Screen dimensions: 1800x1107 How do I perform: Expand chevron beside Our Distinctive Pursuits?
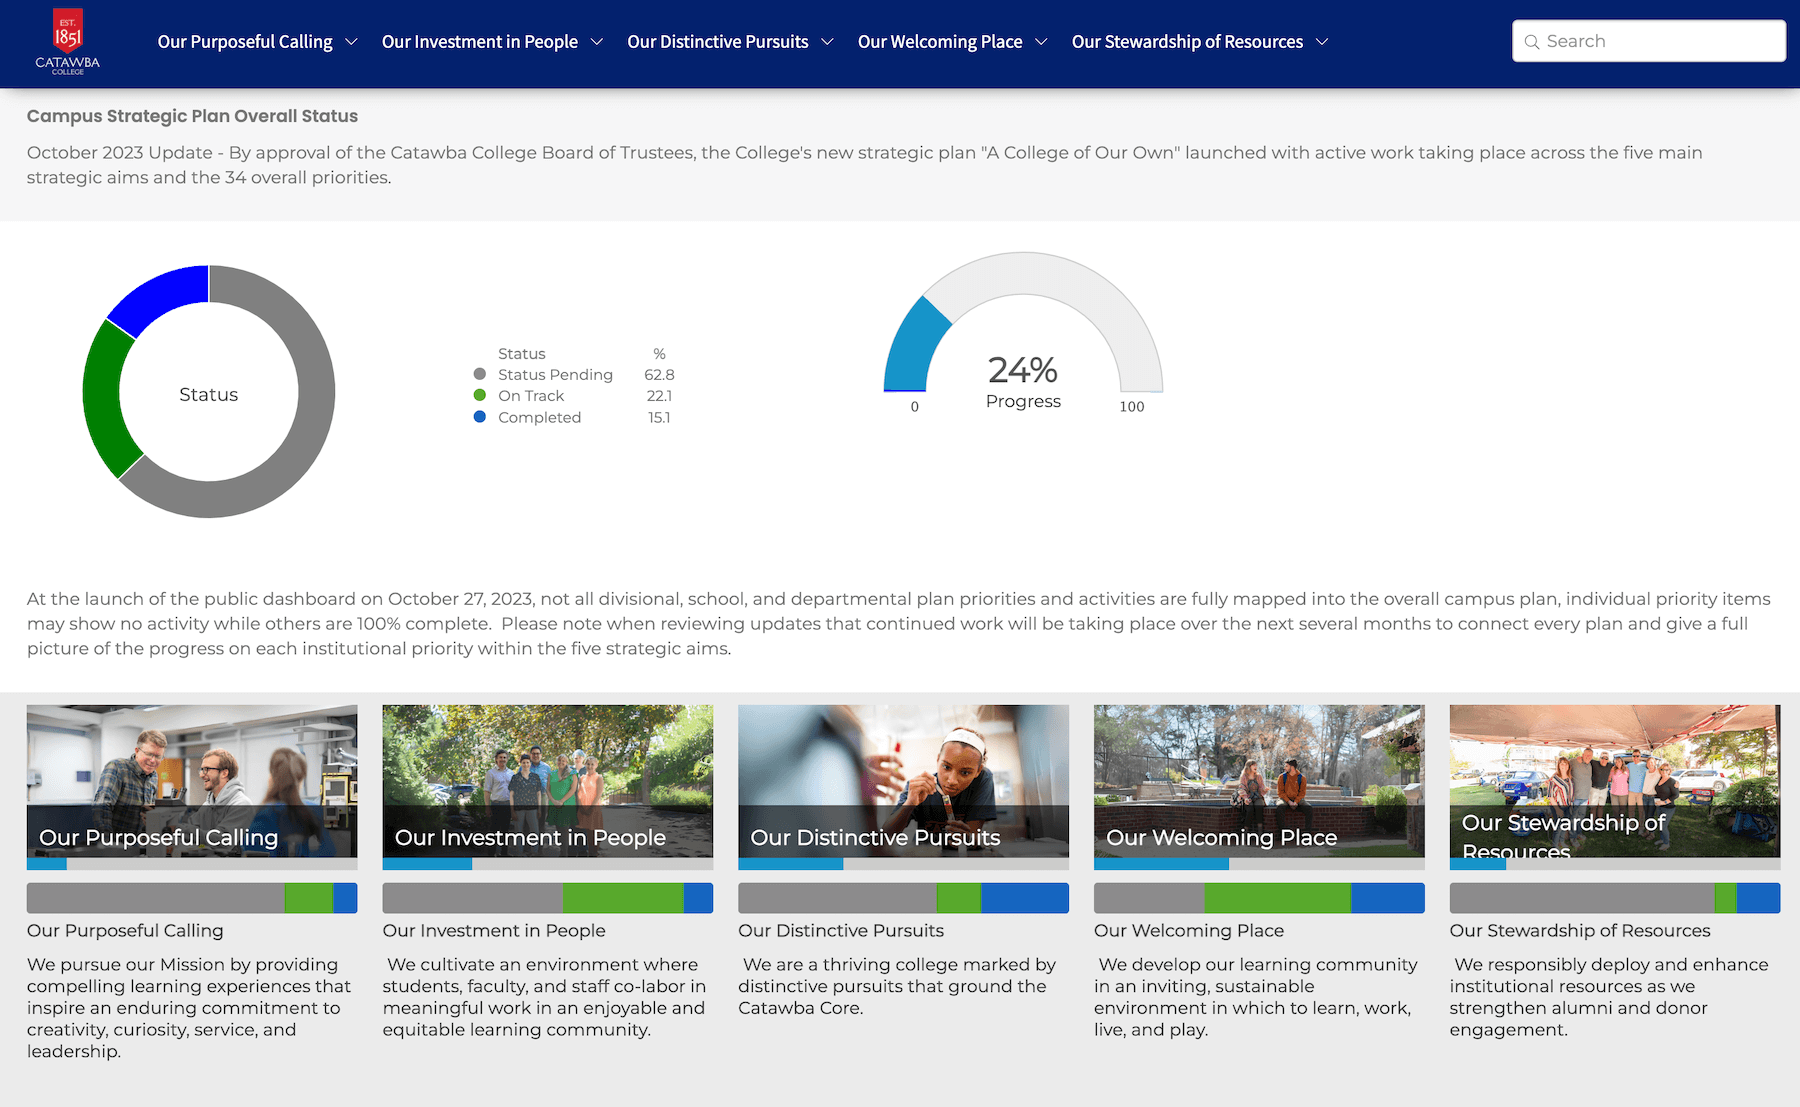[827, 42]
